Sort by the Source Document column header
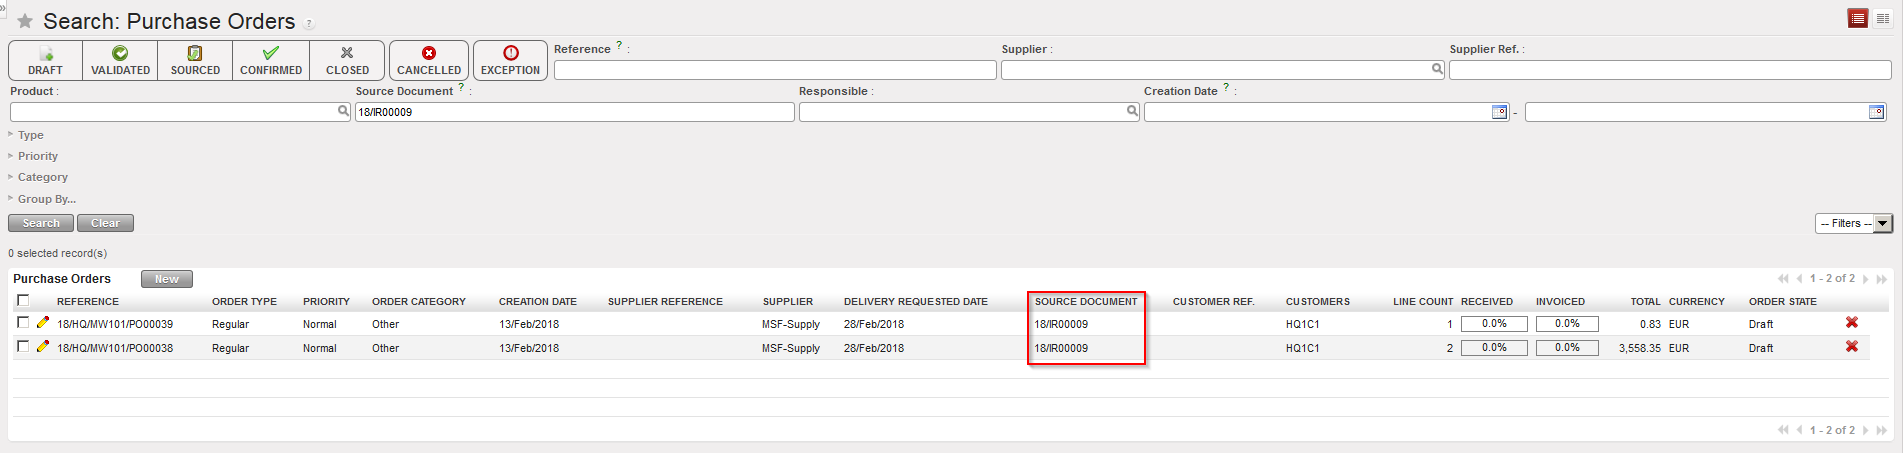1903x453 pixels. coord(1085,301)
